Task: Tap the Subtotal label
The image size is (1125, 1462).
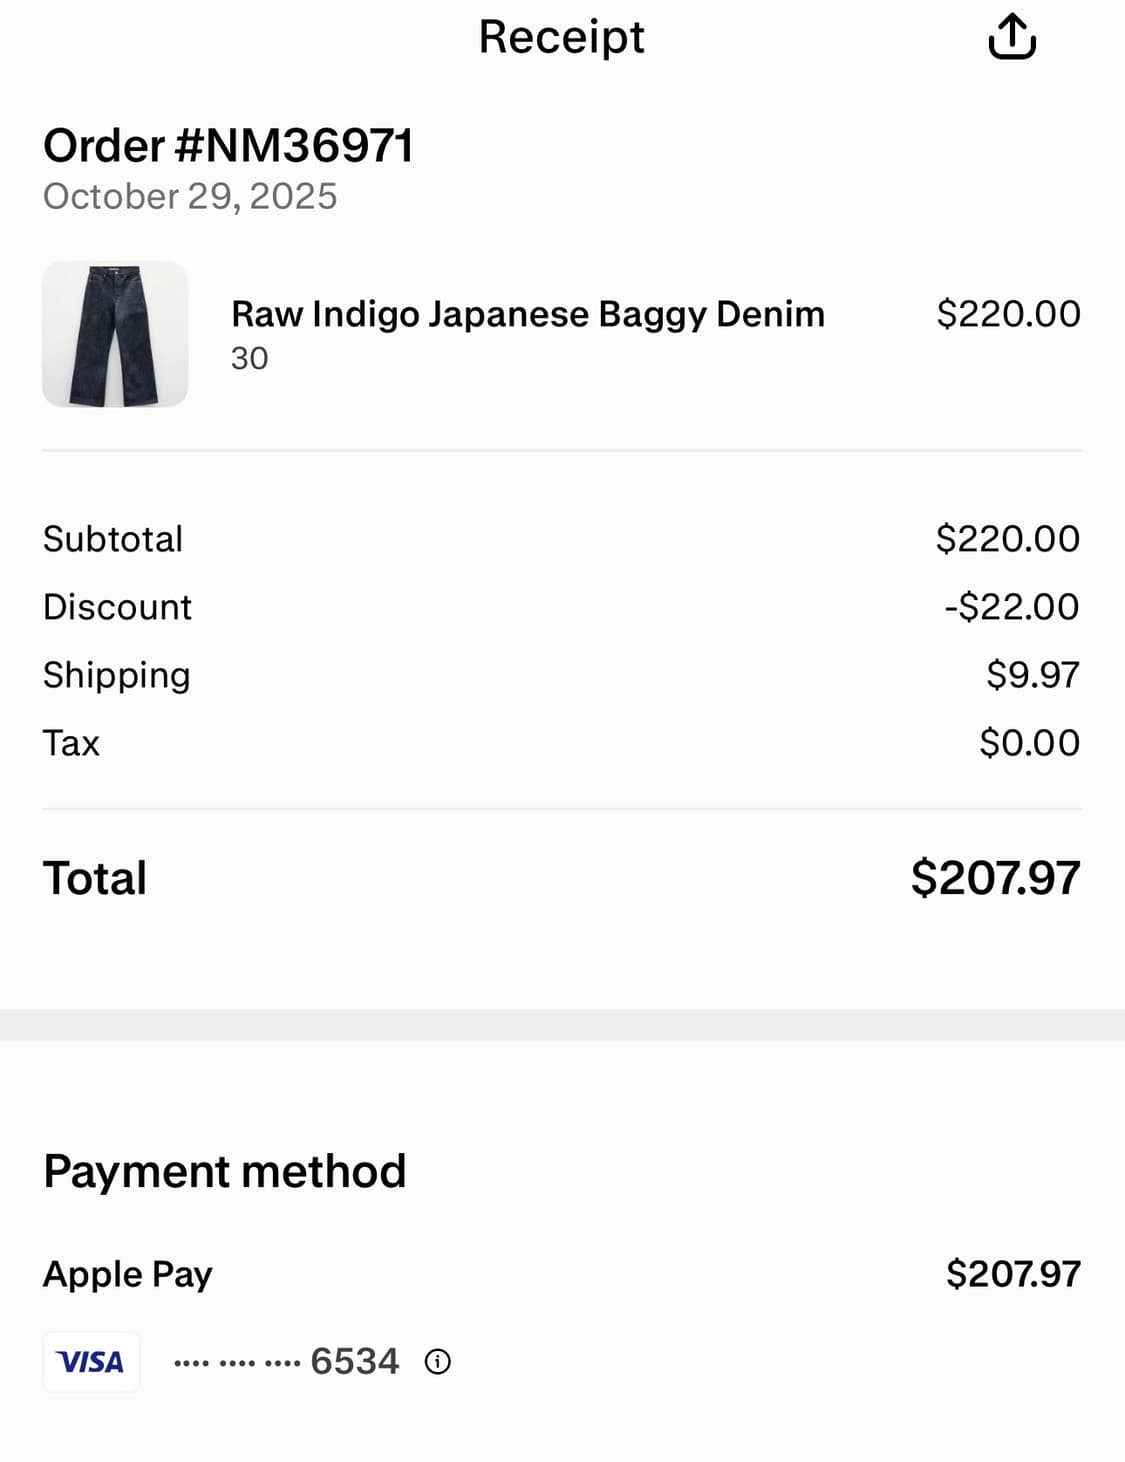Action: [113, 539]
